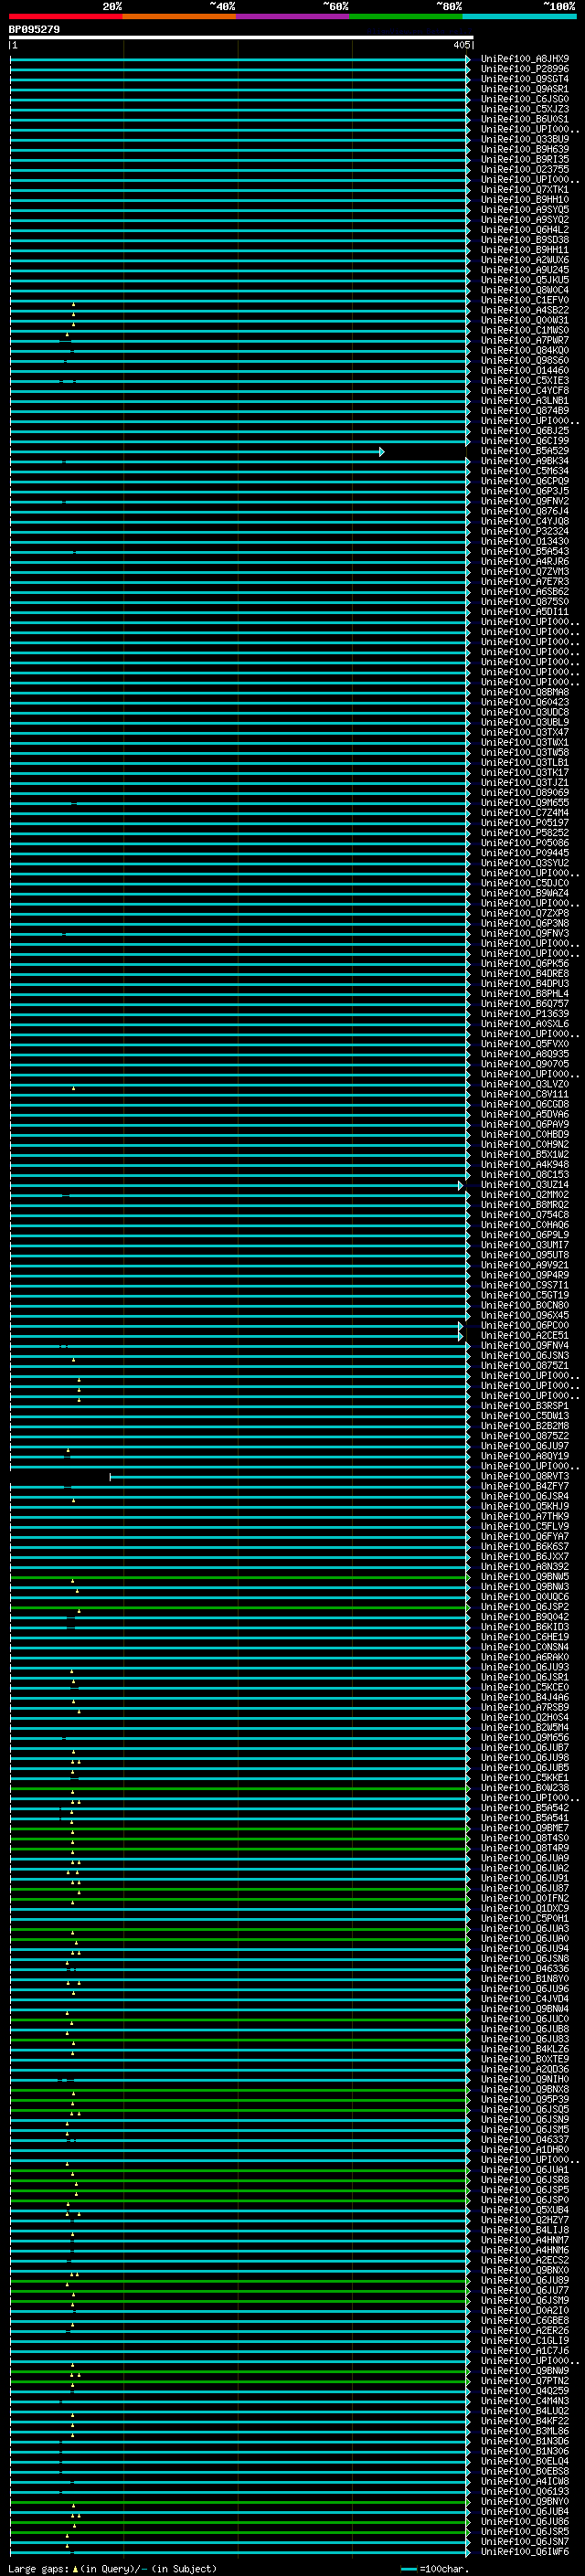585x2576 pixels.
Task: Select label UniRef100_A7RSB9
Action: tap(525, 1708)
